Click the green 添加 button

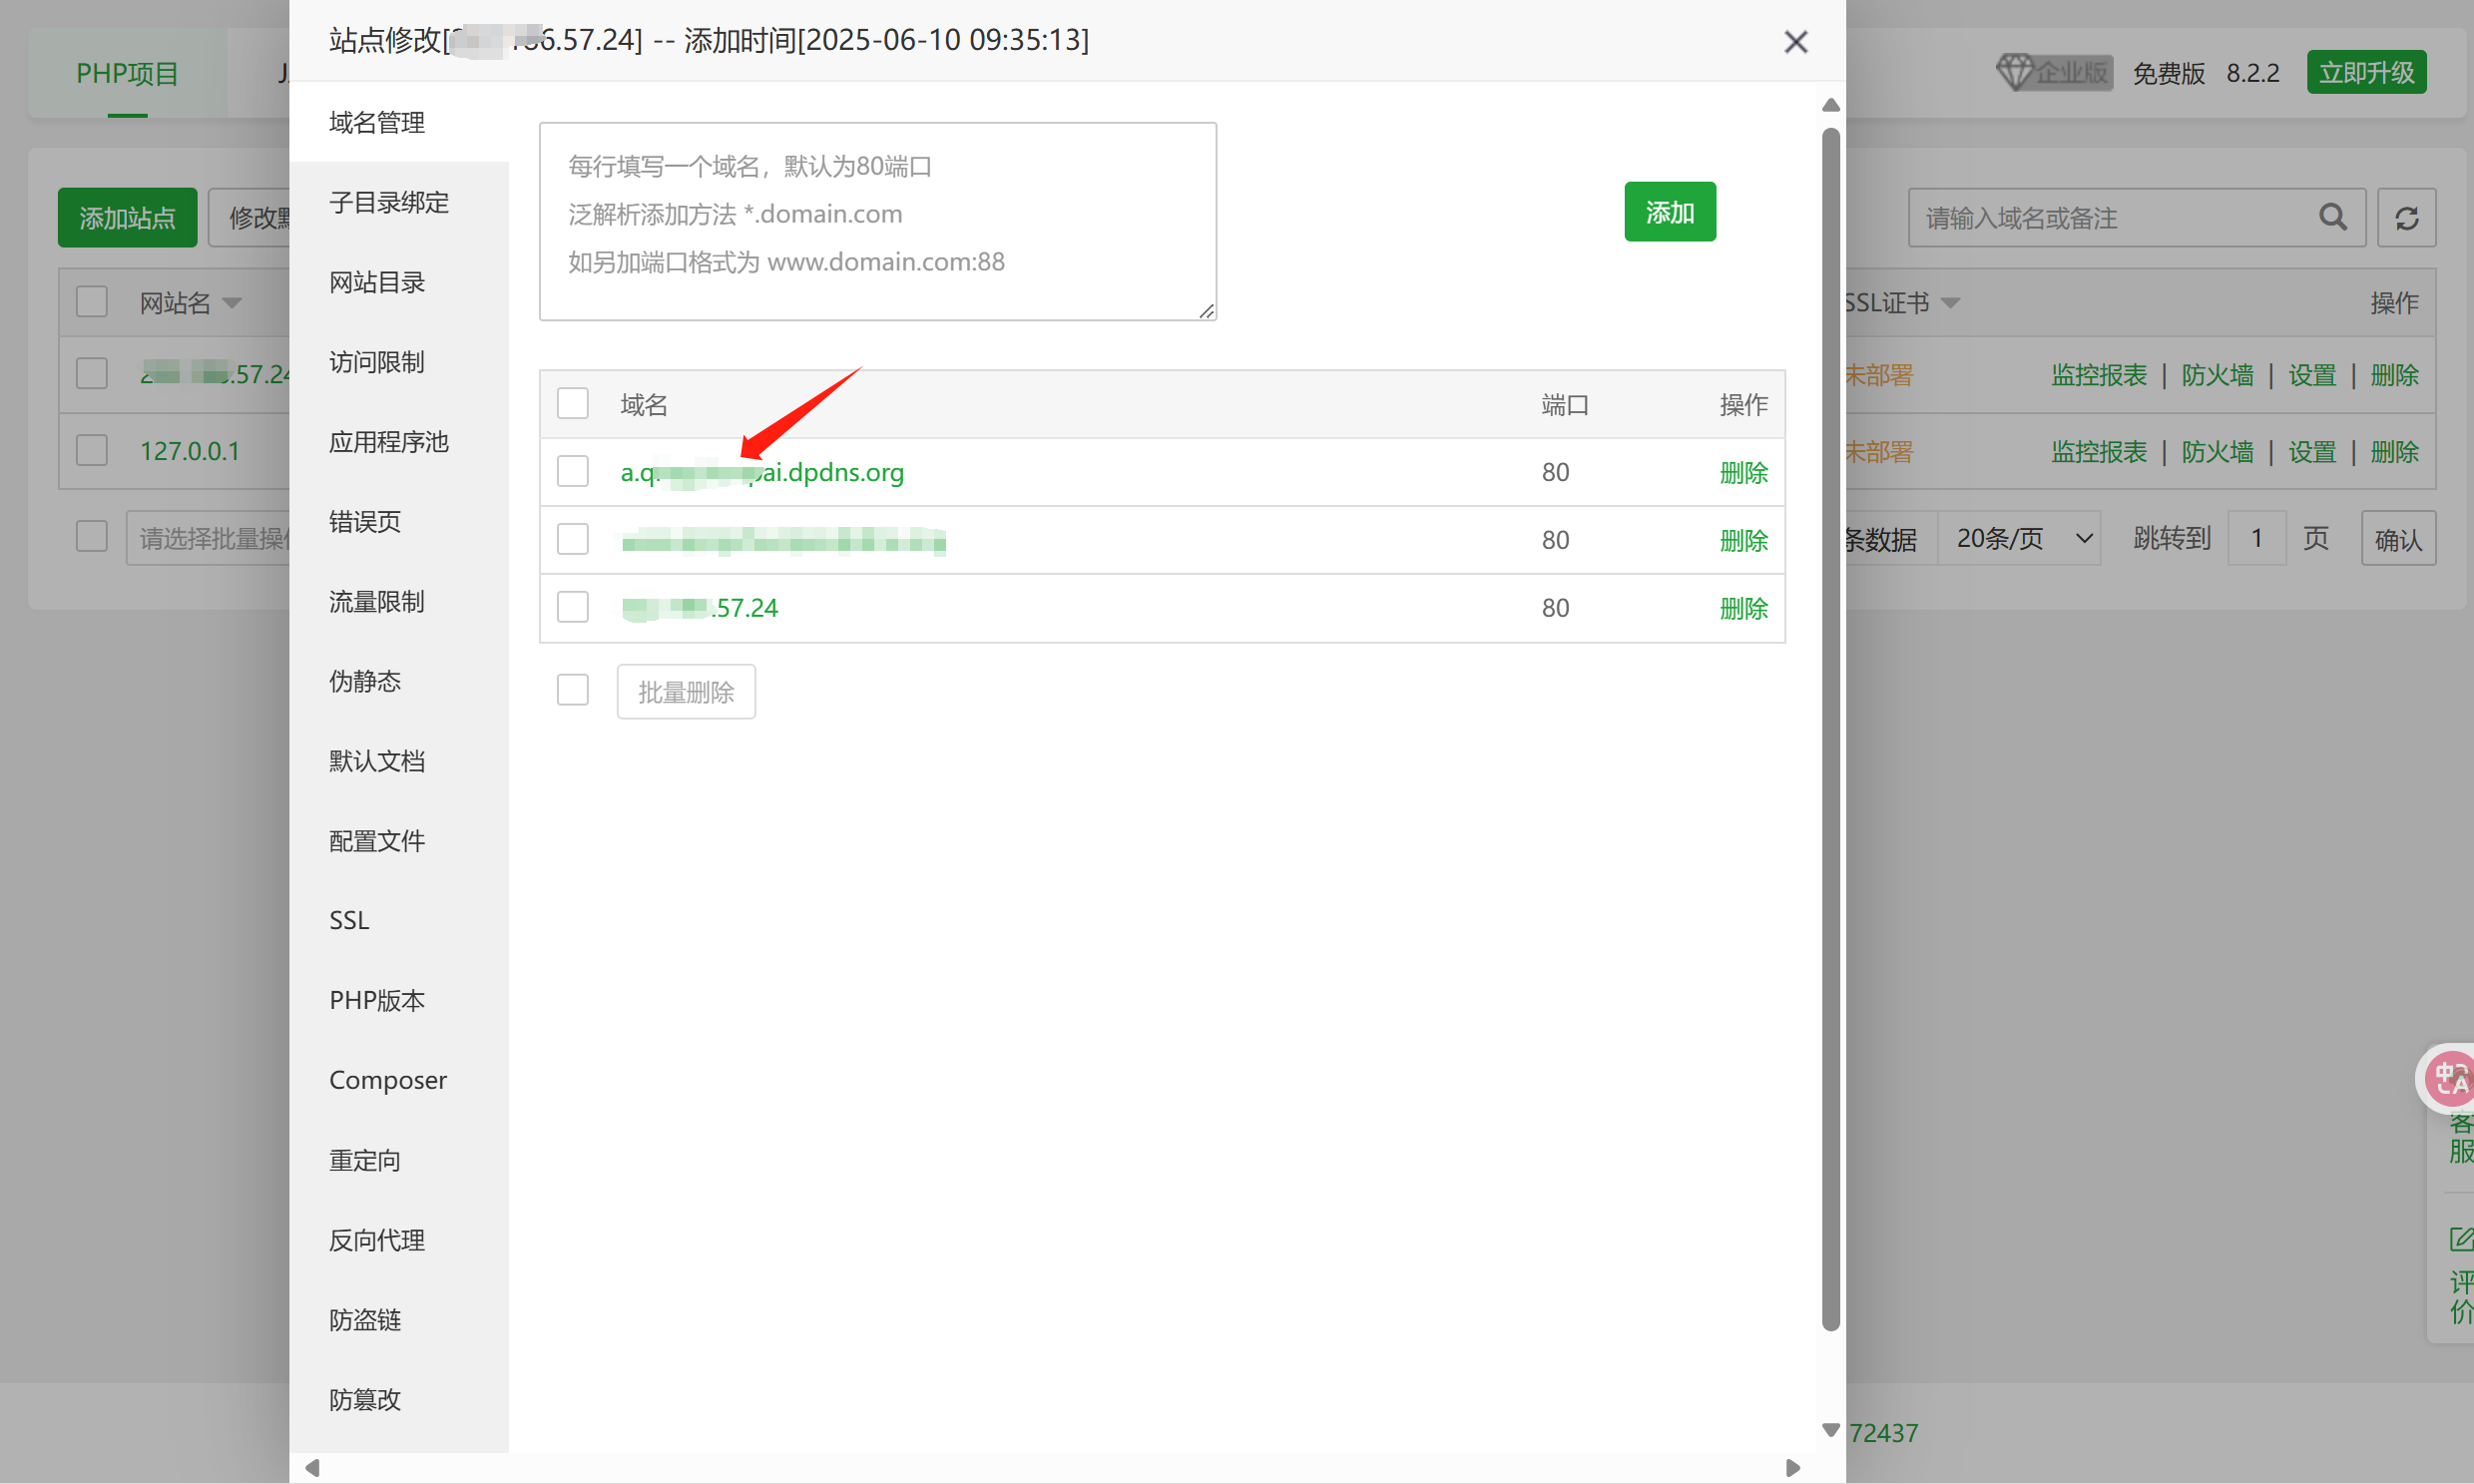click(1669, 212)
